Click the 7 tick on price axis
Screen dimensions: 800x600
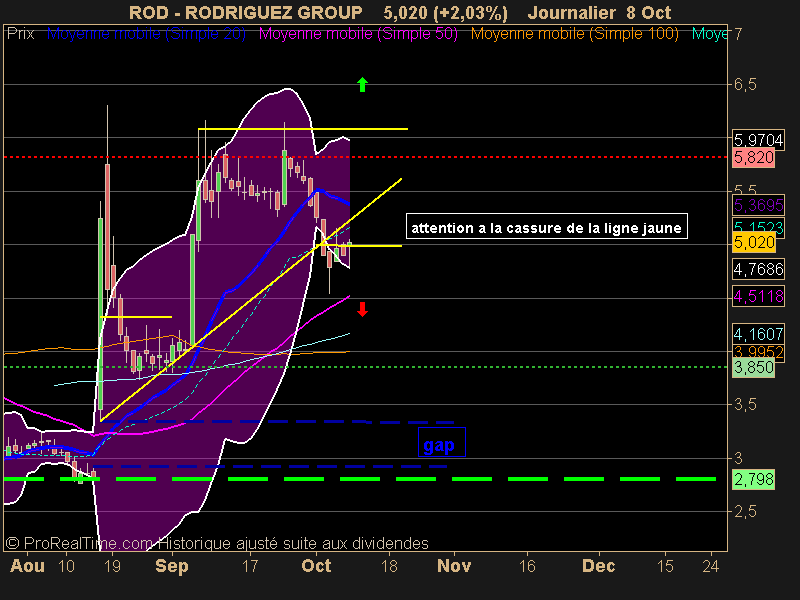pos(738,34)
